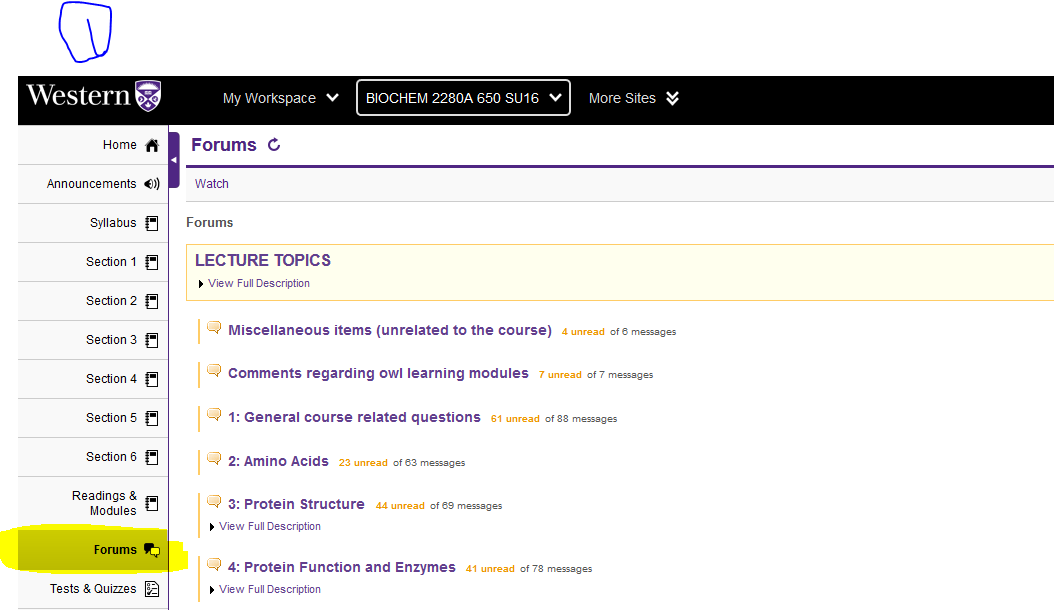
Task: Open Section 4 in the sidebar
Action: click(93, 379)
